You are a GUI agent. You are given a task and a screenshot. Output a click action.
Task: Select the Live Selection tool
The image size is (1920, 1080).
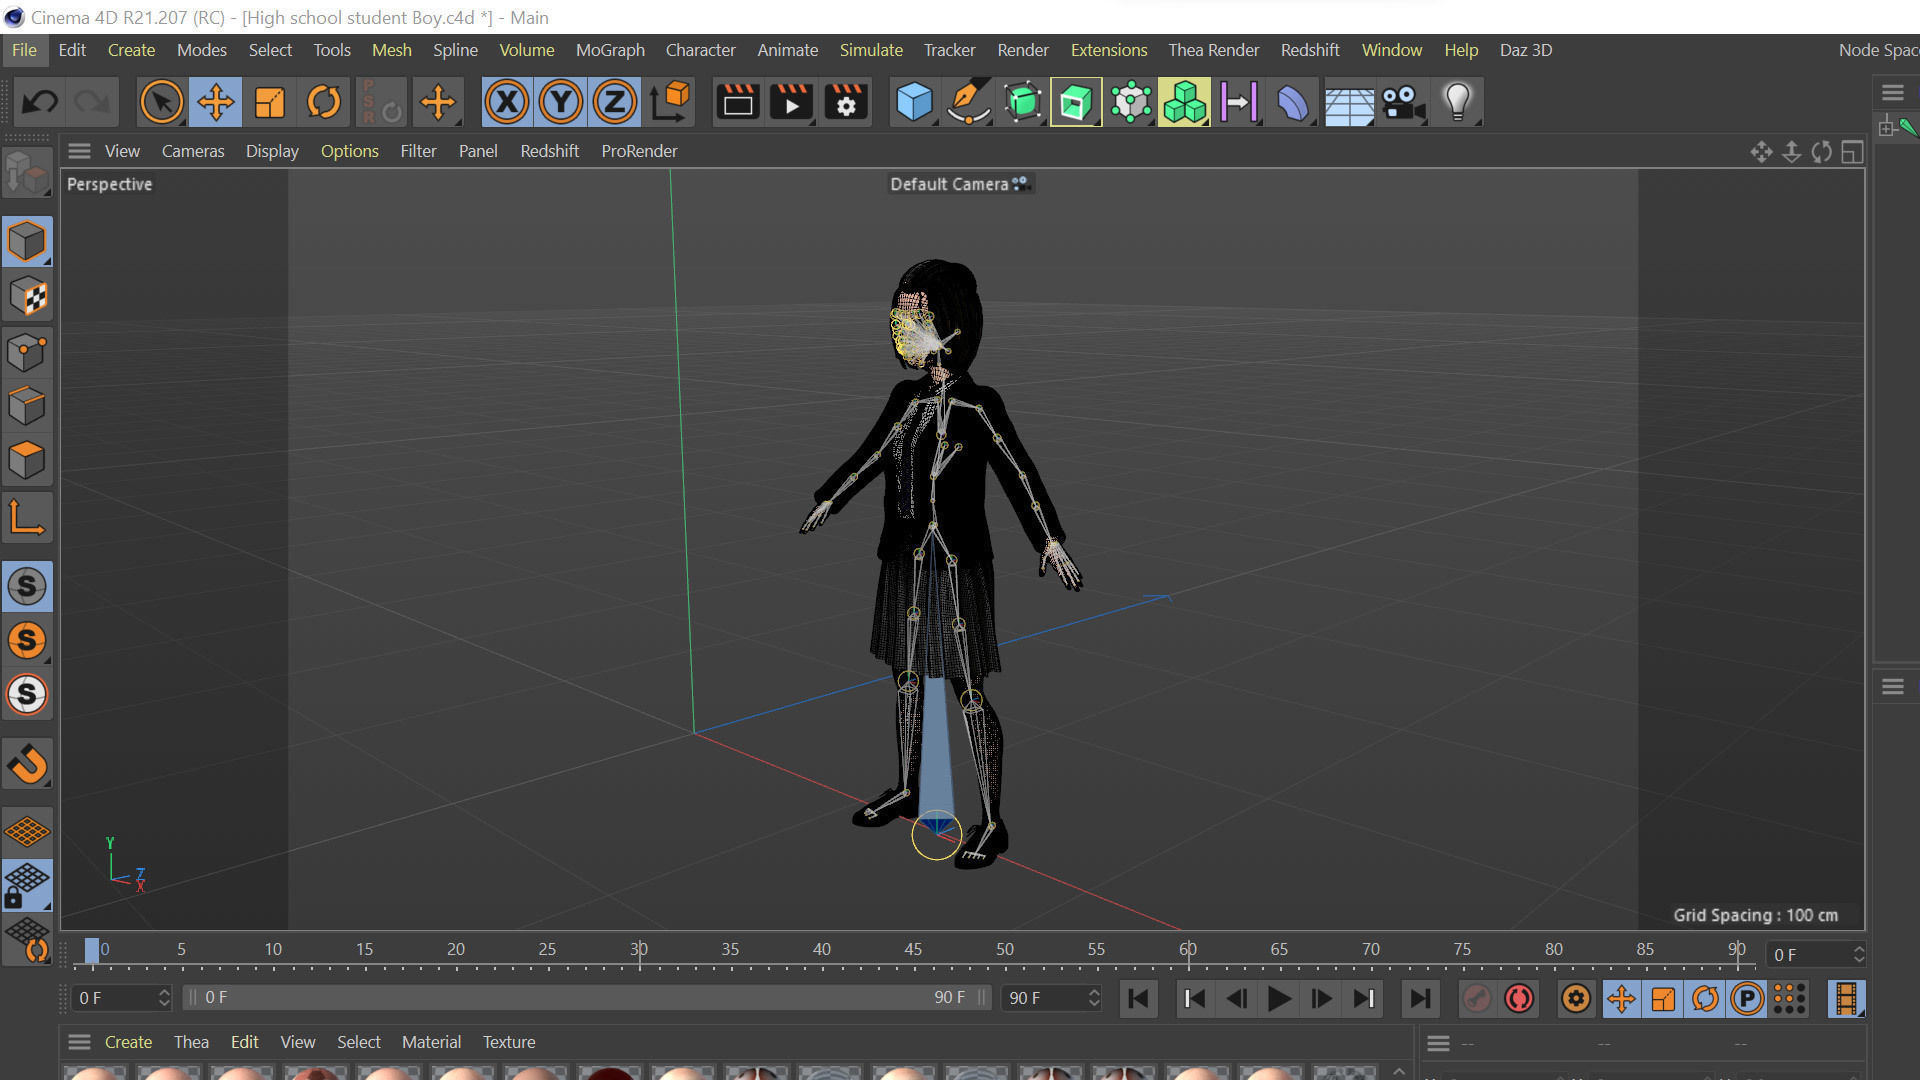click(161, 101)
